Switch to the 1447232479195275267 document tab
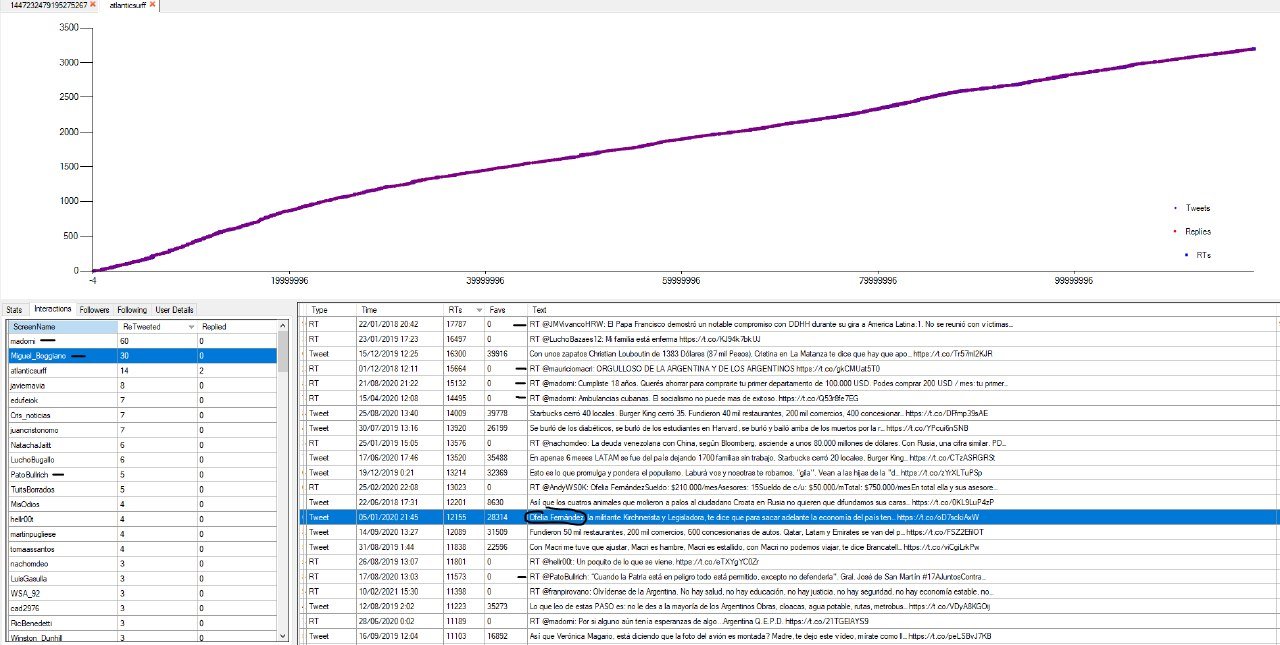Image resolution: width=1280 pixels, height=645 pixels. pyautogui.click(x=49, y=5)
